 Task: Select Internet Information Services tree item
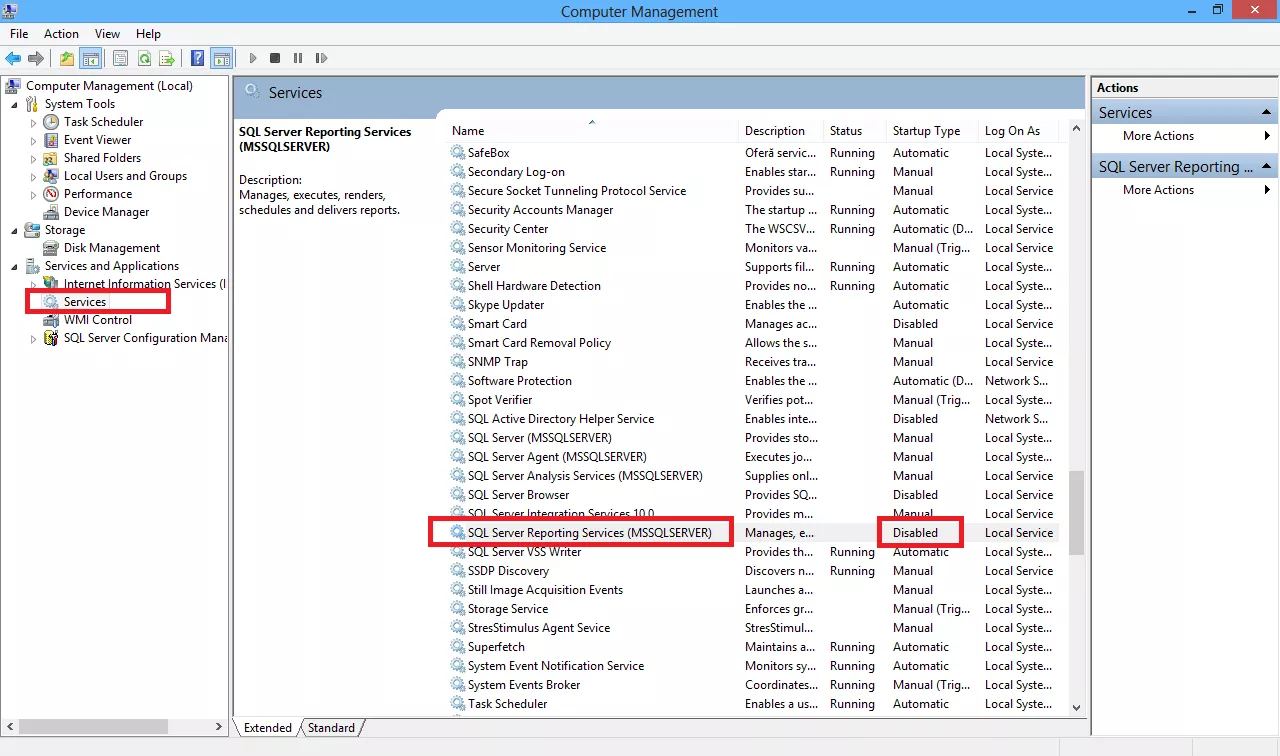[x=144, y=284]
